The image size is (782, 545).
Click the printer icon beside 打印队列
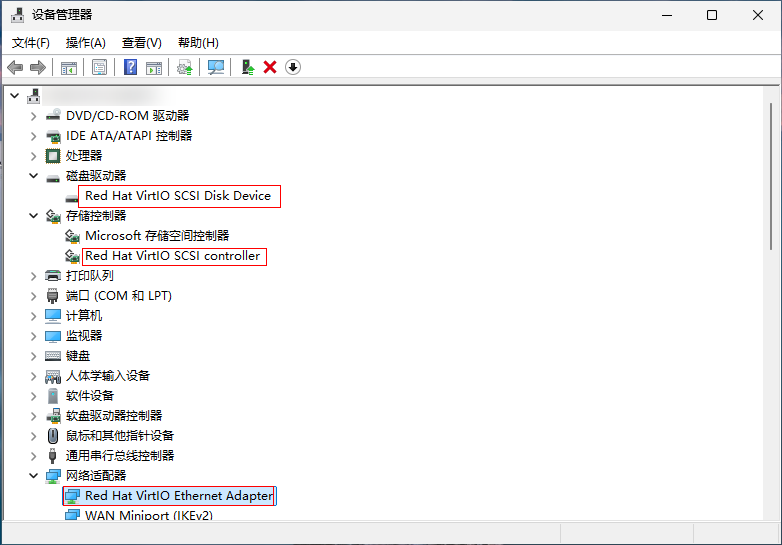53,276
